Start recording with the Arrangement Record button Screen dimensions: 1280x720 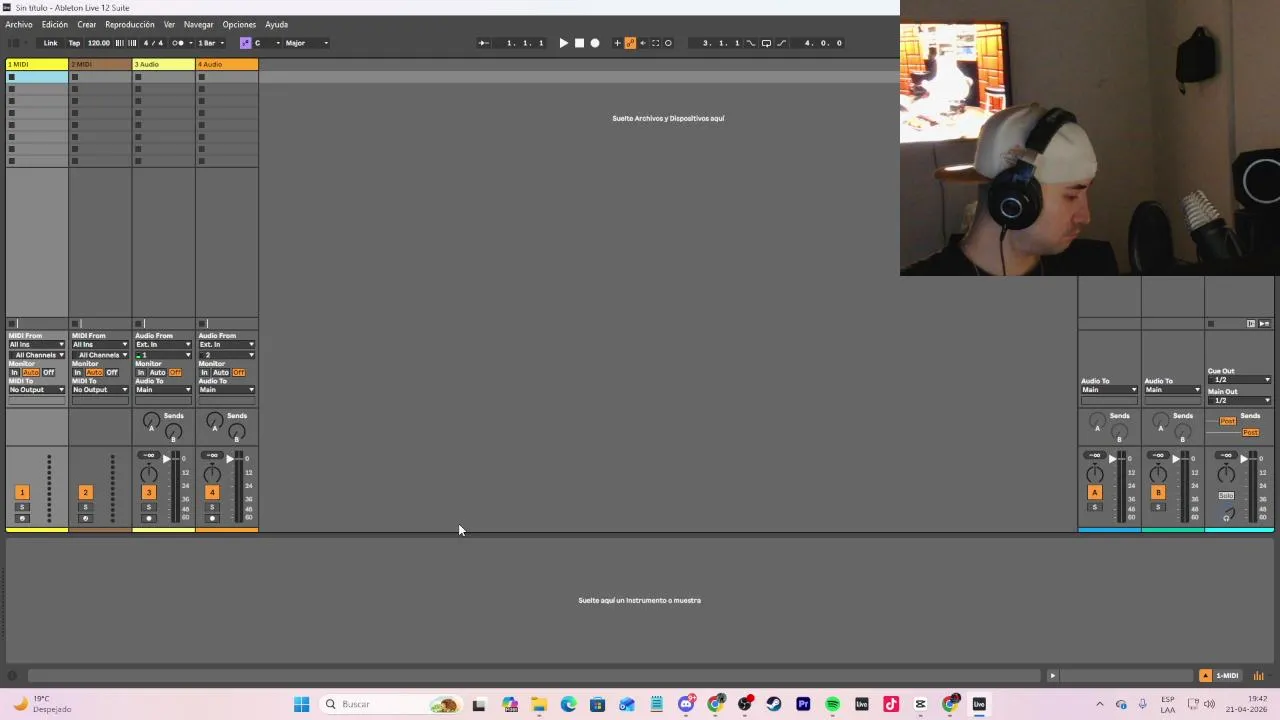[x=595, y=43]
